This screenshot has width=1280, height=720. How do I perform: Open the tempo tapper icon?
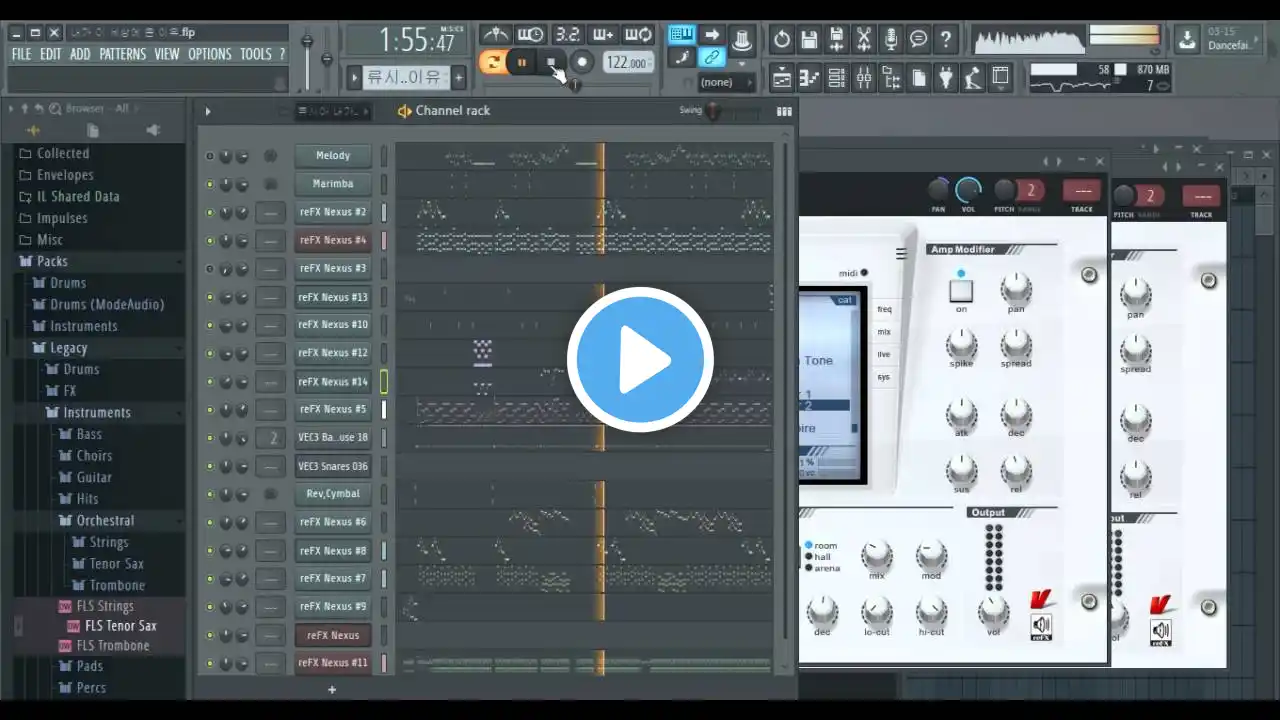click(972, 77)
